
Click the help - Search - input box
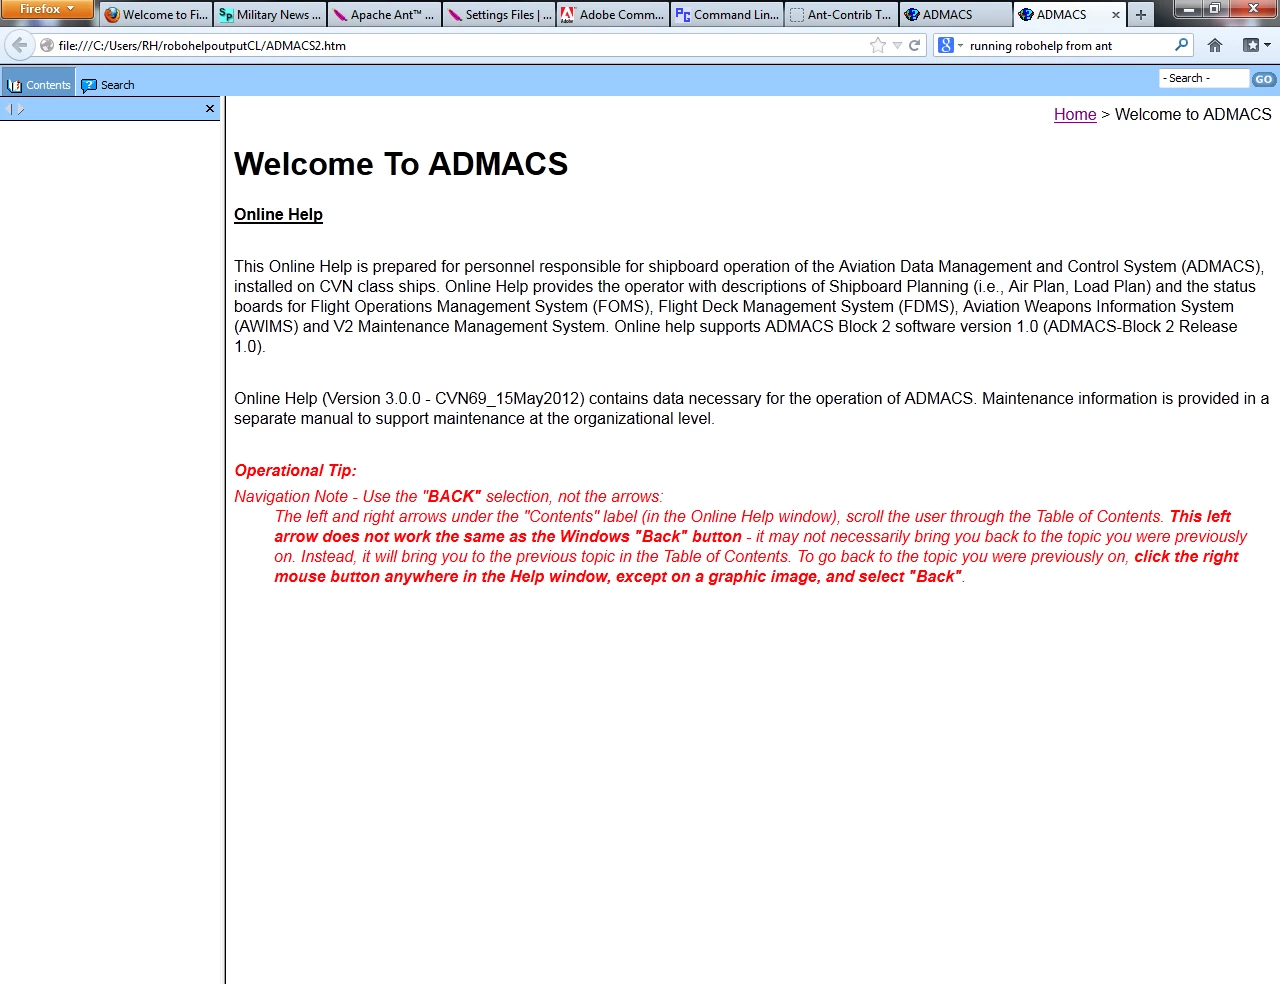point(1204,78)
